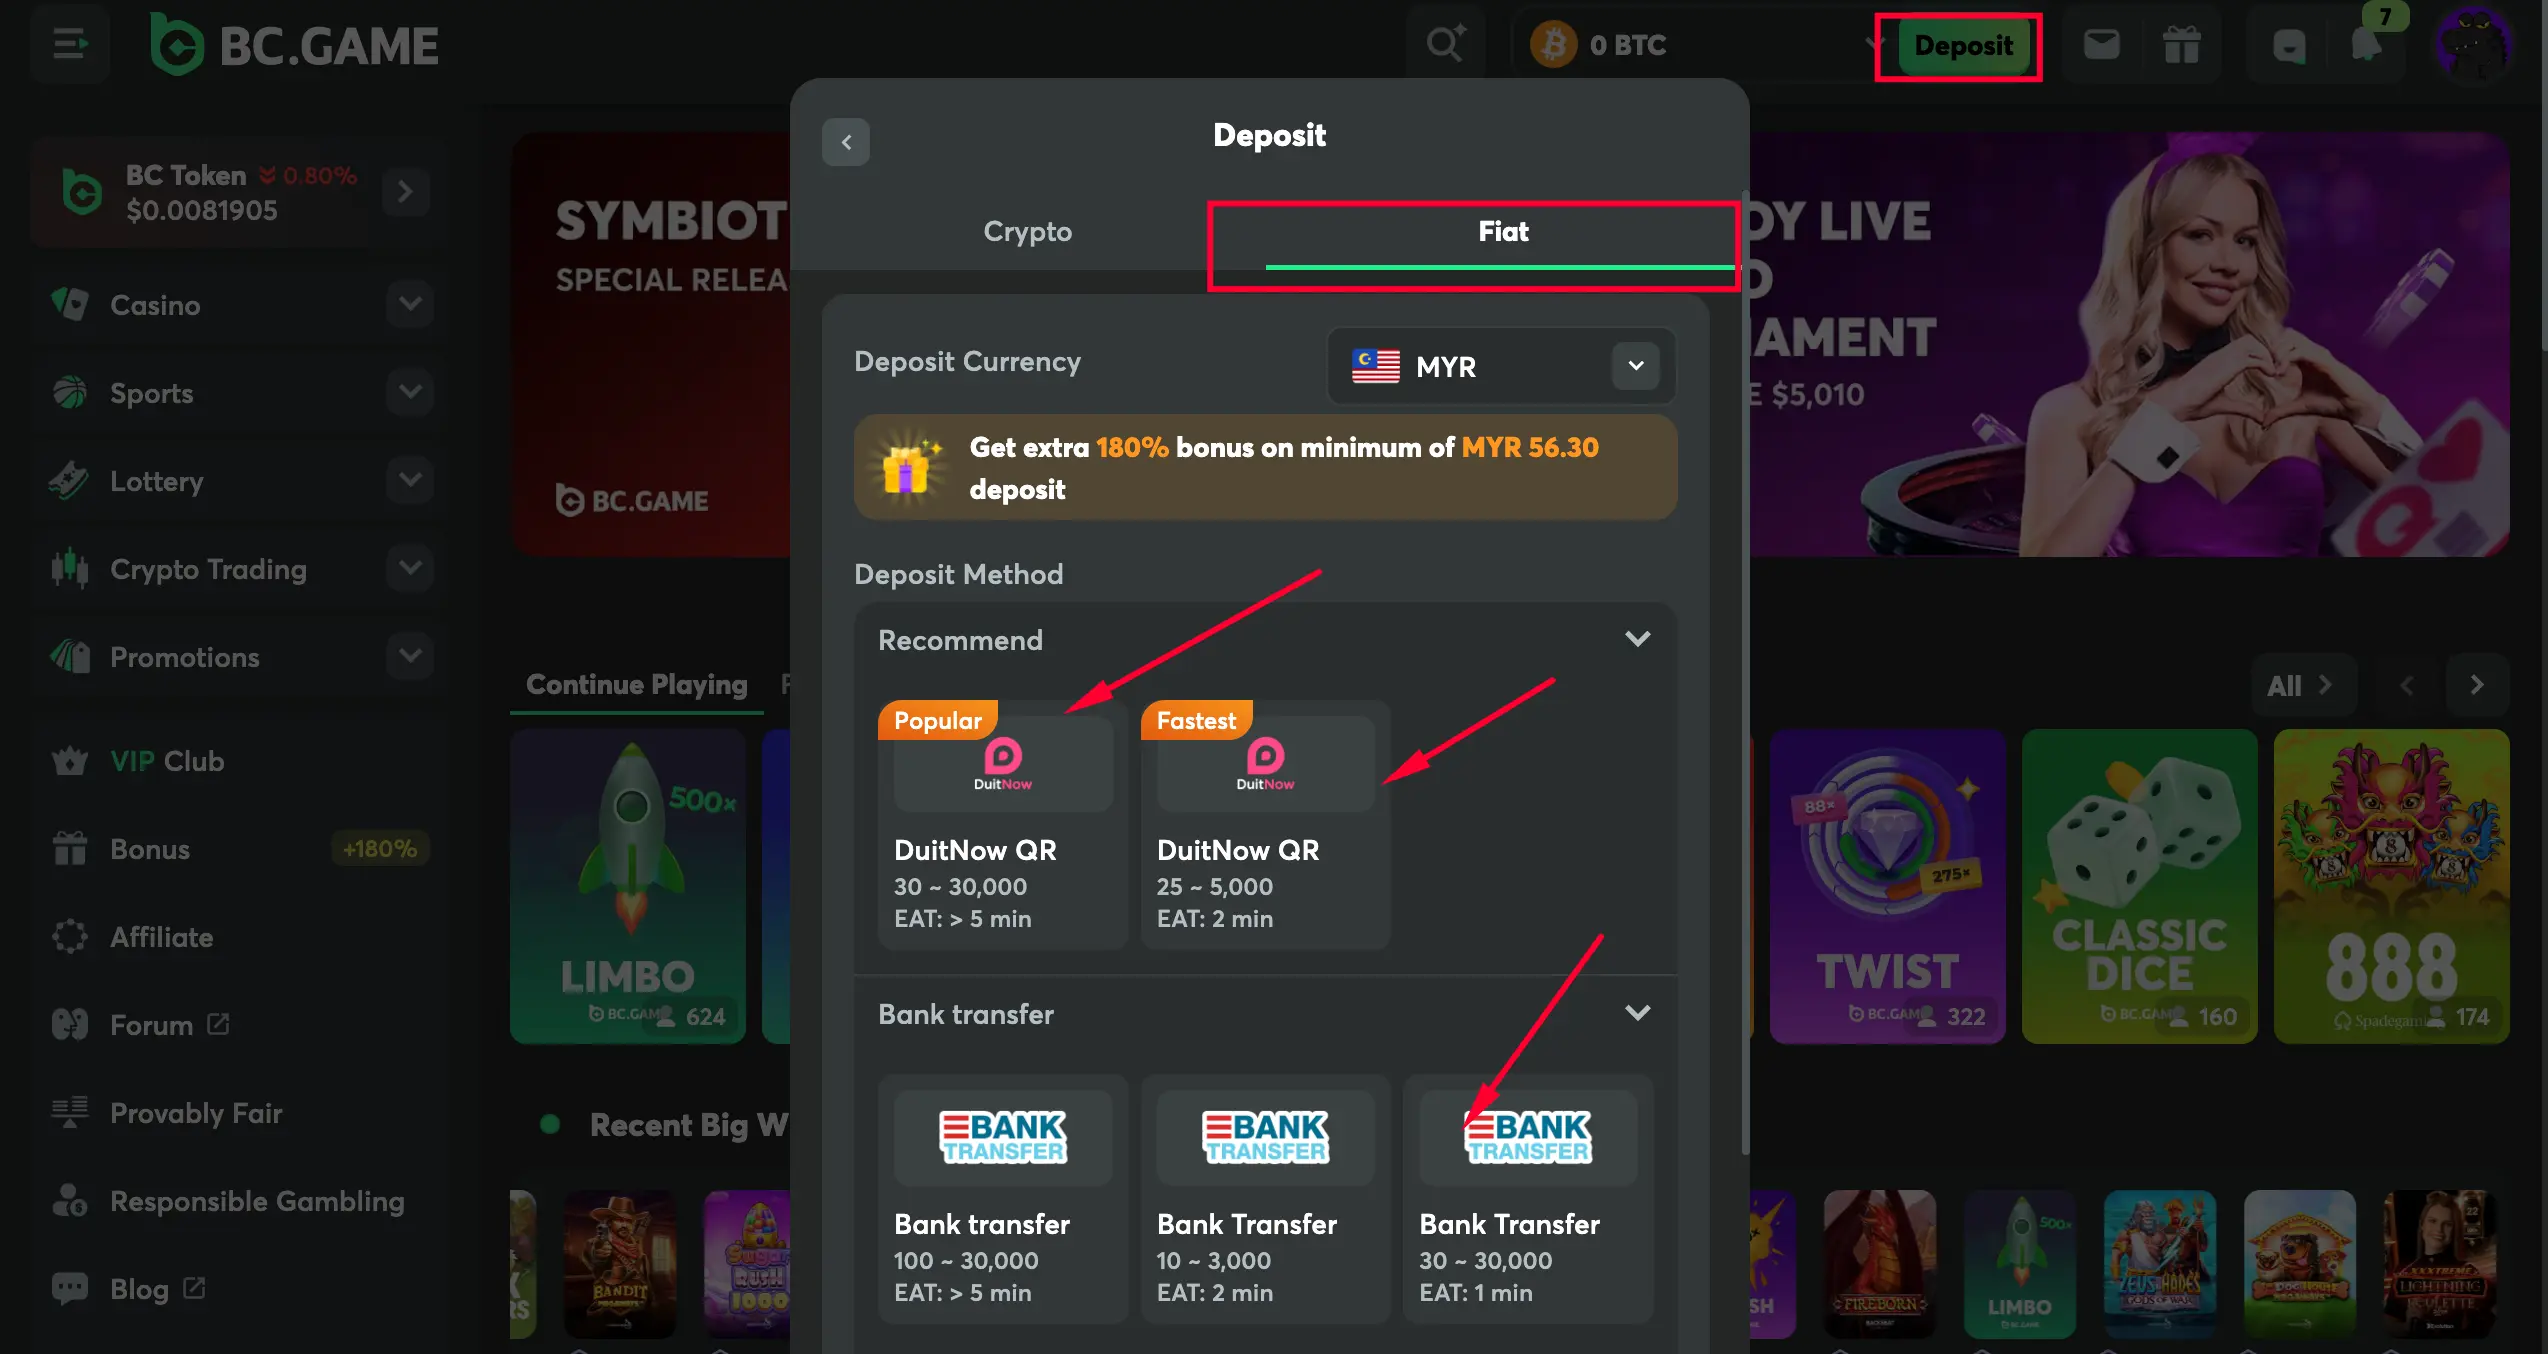The height and width of the screenshot is (1354, 2548).
Task: Choose Bank Transfer 30–30,000
Action: (1528, 1199)
